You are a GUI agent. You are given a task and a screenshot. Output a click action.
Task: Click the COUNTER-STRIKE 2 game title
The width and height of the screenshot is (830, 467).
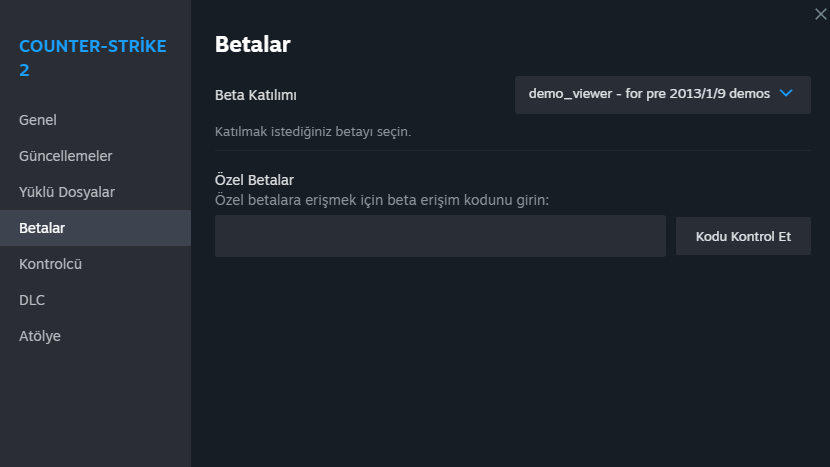coord(92,58)
